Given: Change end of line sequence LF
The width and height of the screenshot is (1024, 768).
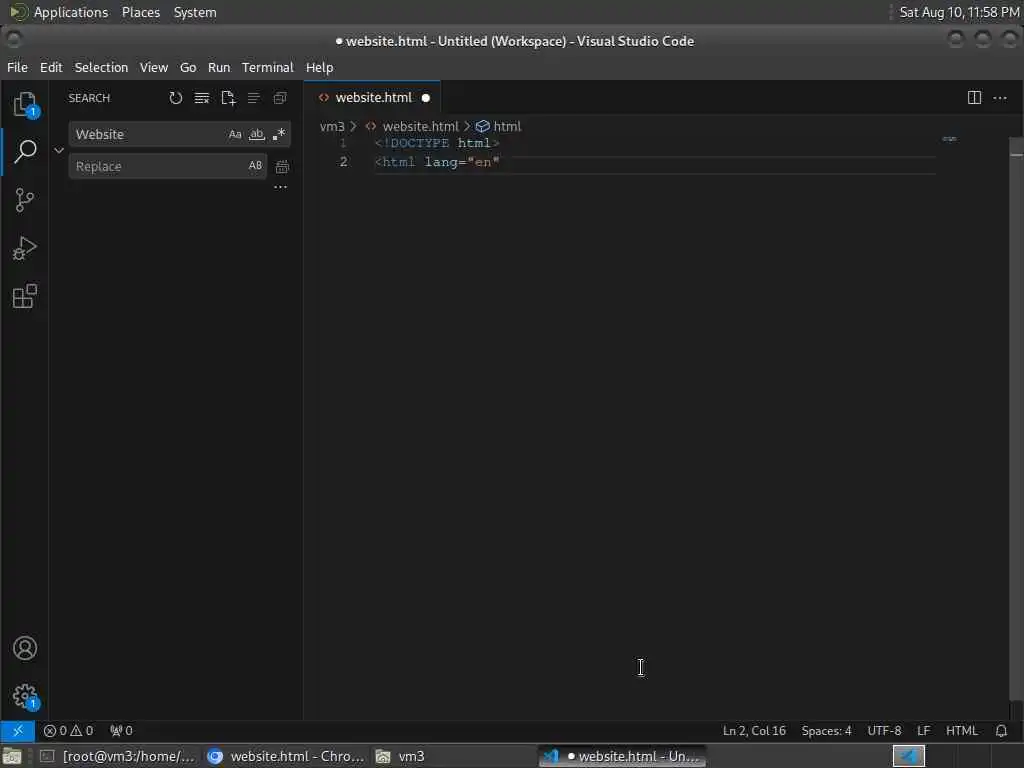Looking at the screenshot, I should [923, 730].
